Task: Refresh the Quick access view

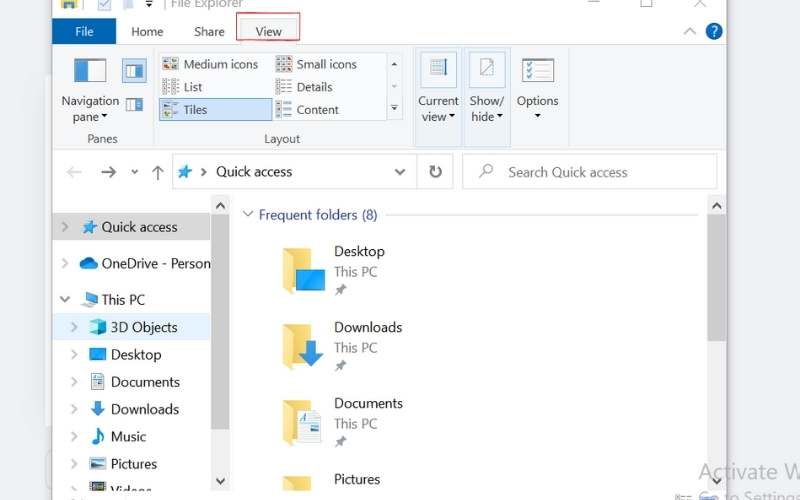Action: click(x=435, y=172)
